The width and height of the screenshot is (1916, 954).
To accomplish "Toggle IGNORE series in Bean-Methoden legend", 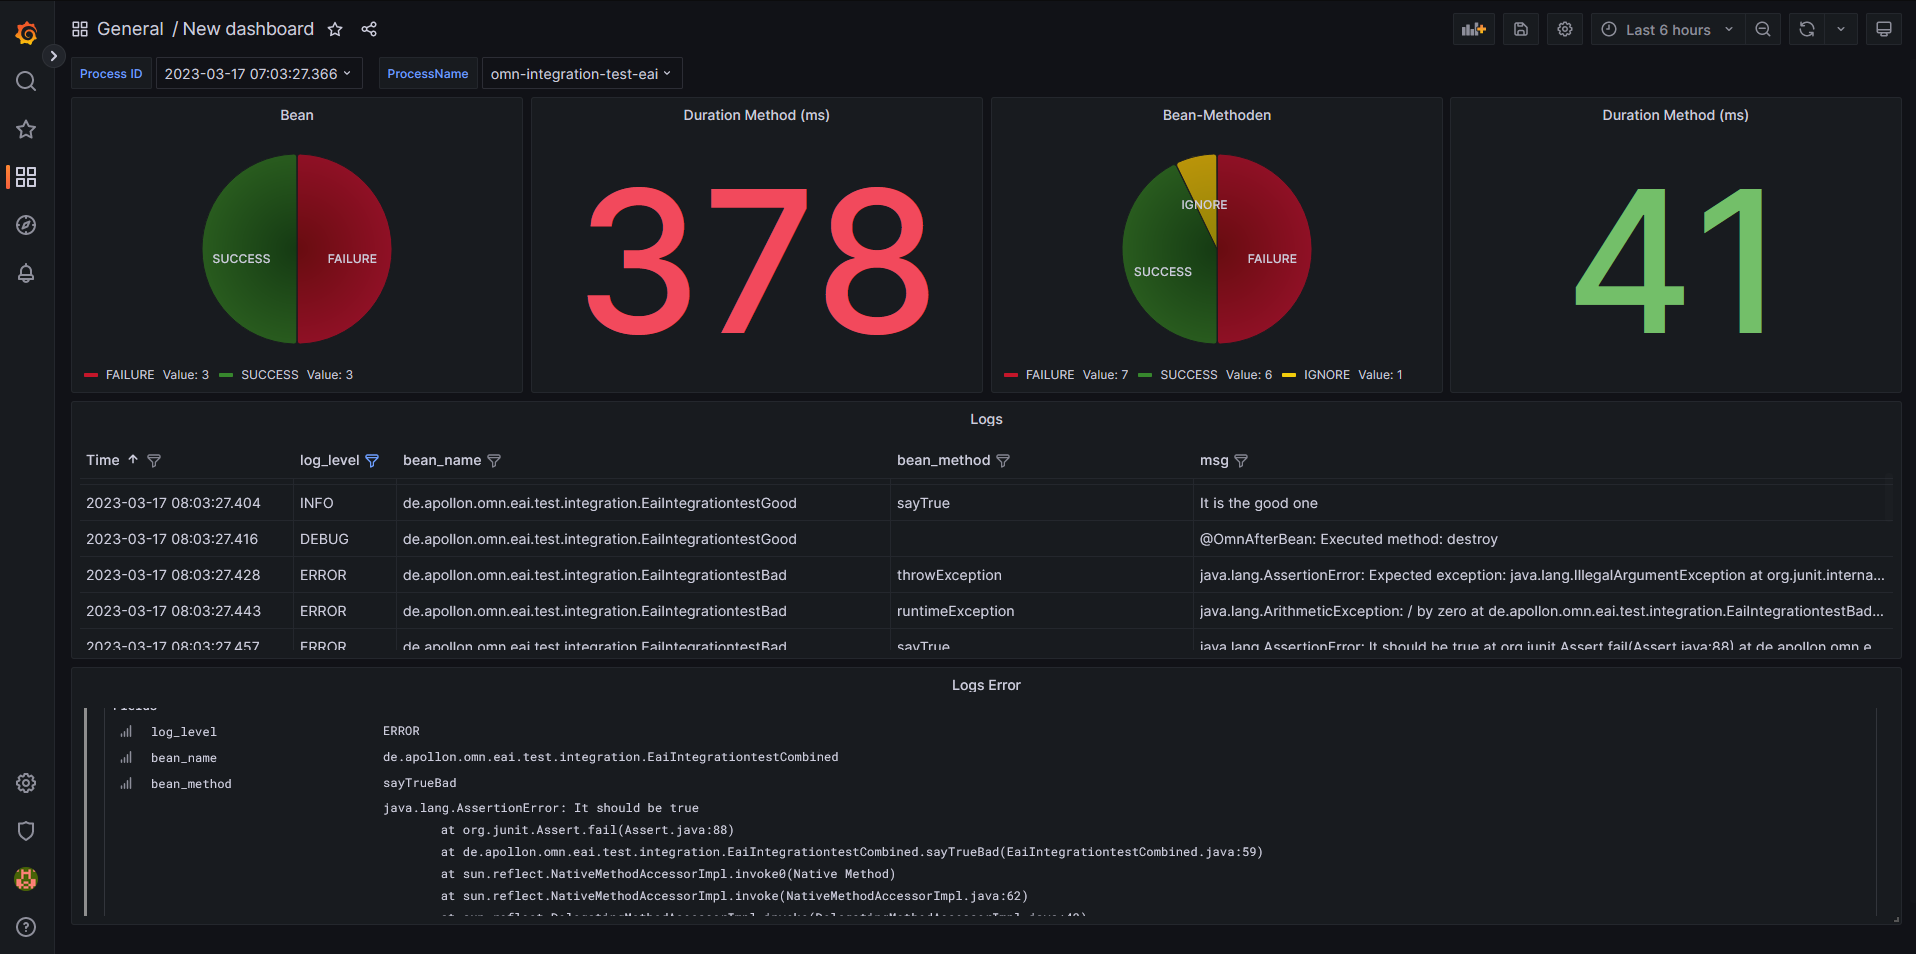I will 1326,375.
